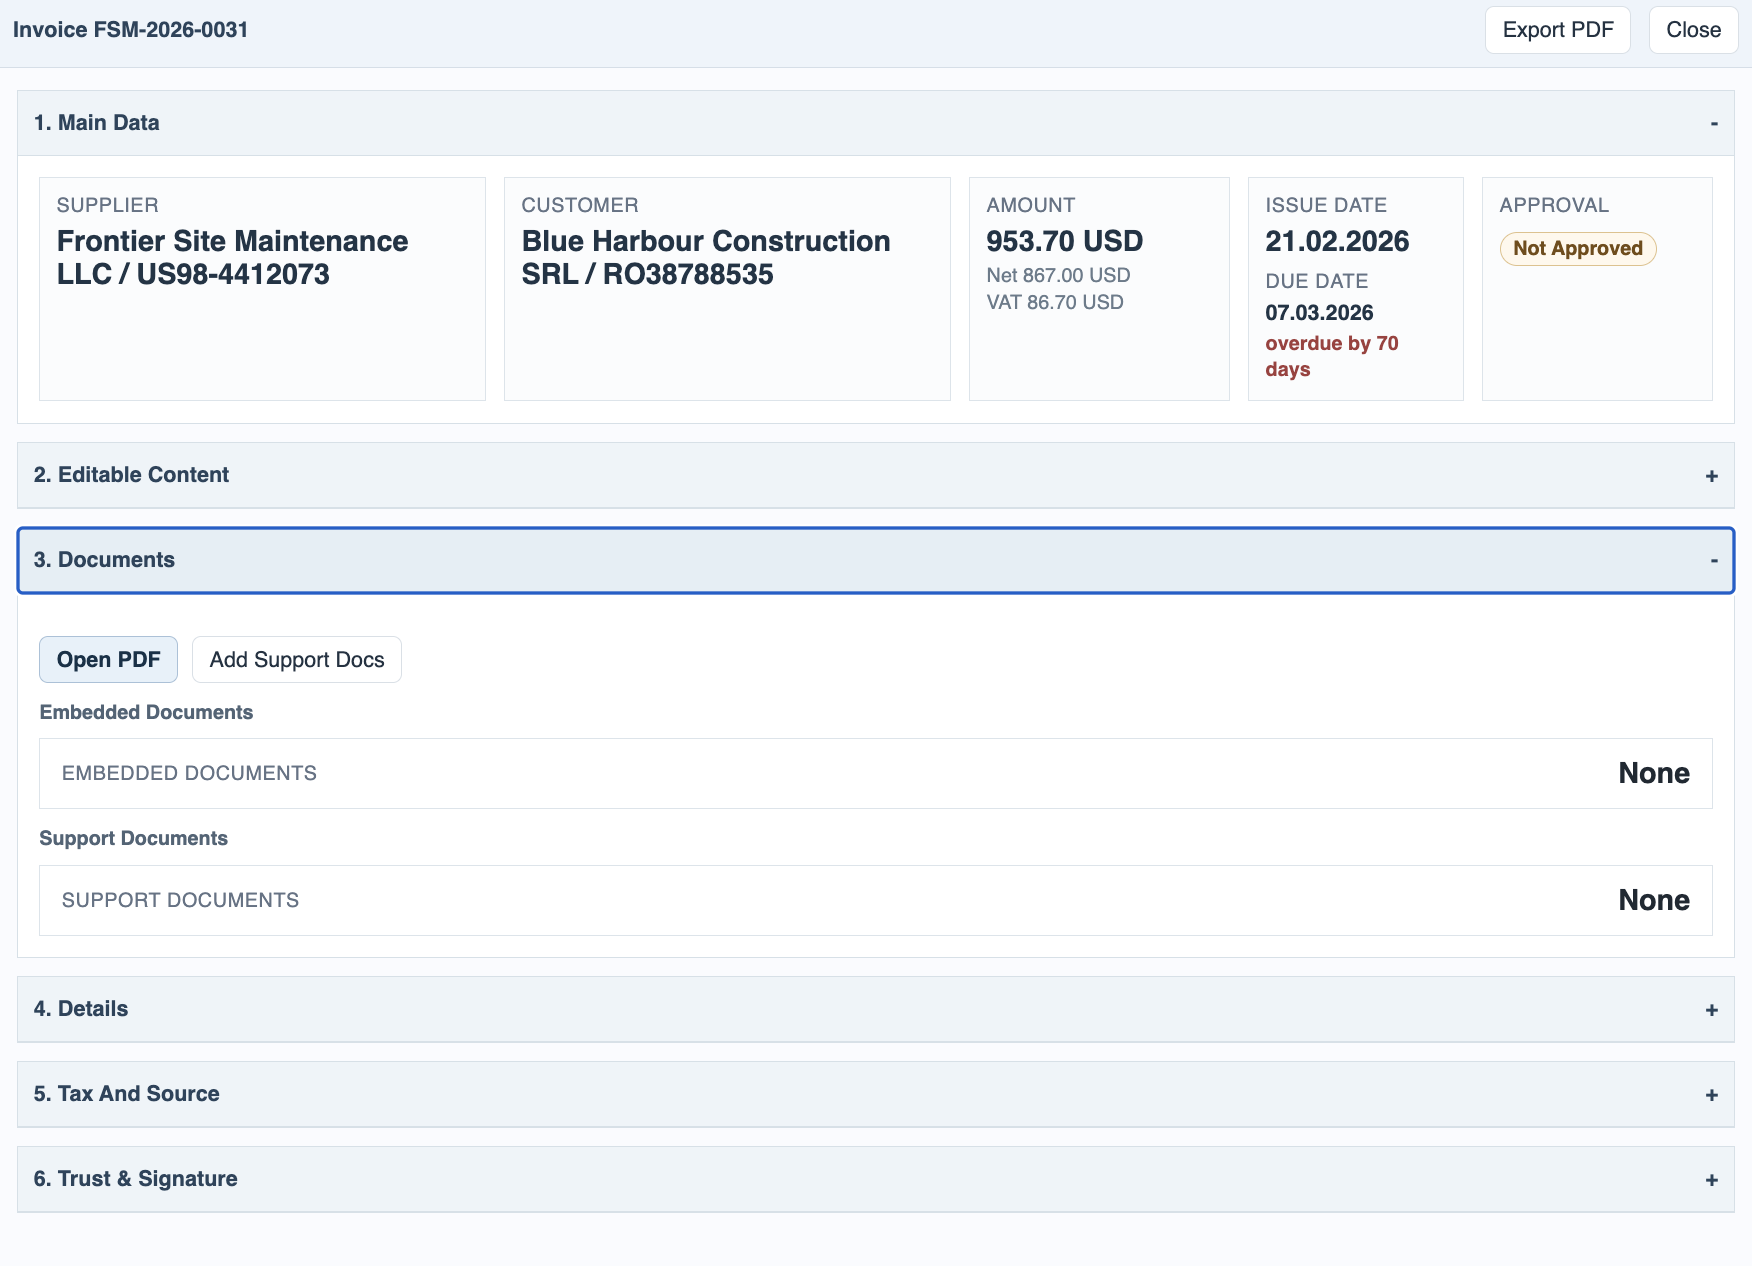
Task: Collapse the 1. Main Data section
Action: 876,123
